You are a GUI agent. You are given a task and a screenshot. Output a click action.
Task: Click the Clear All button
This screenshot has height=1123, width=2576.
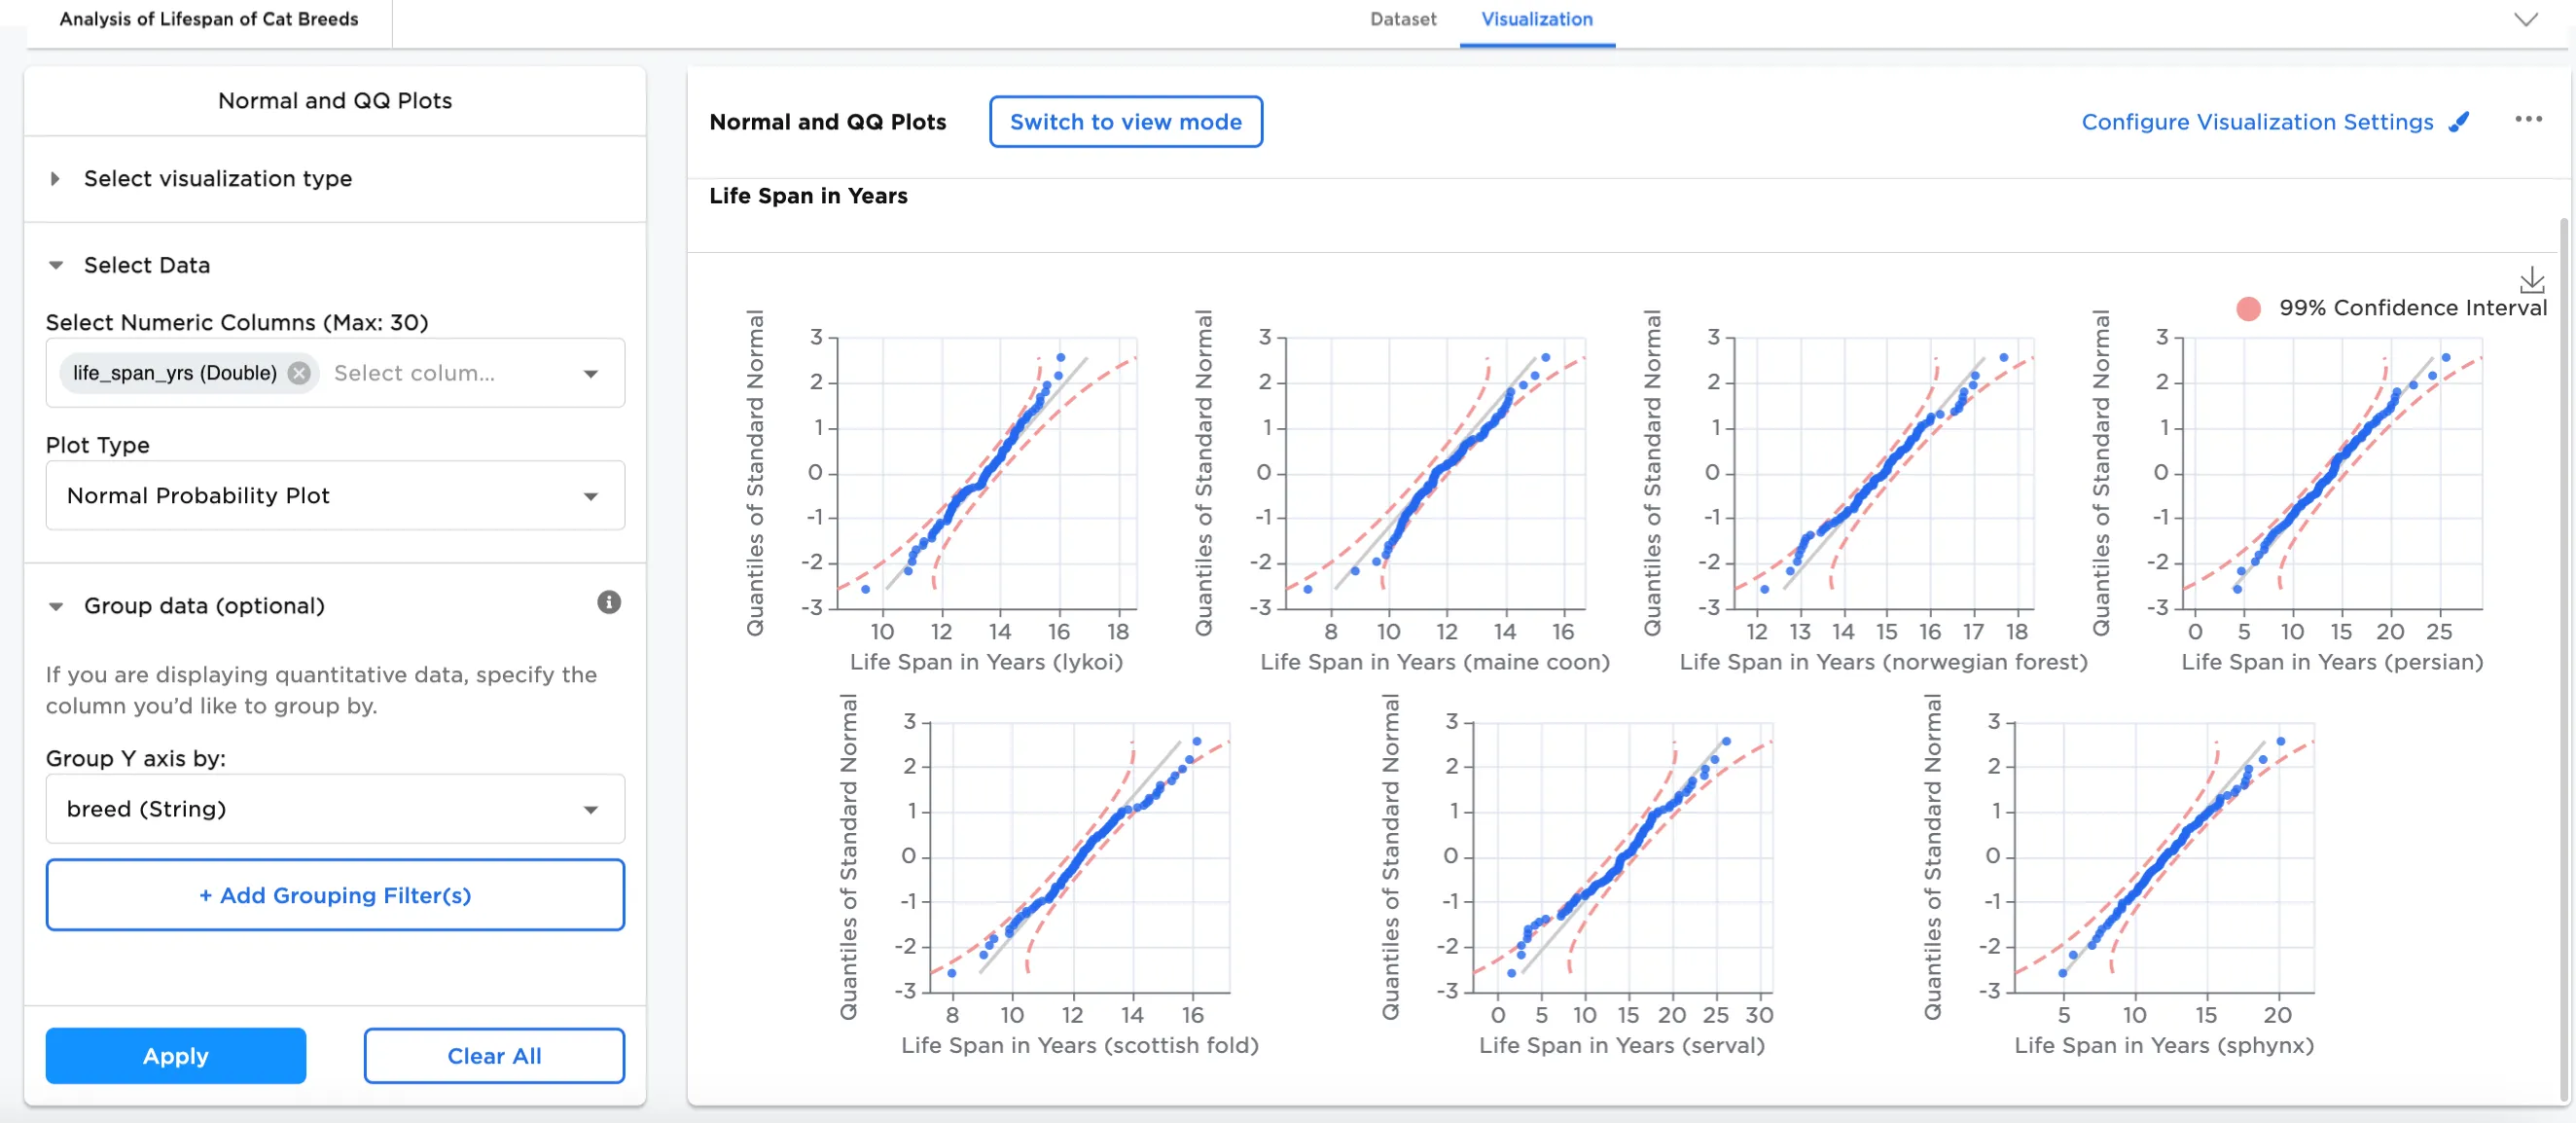pos(494,1056)
